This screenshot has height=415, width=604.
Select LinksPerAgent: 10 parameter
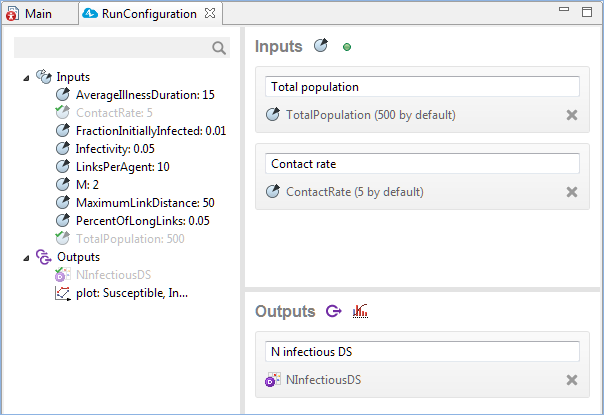click(122, 167)
